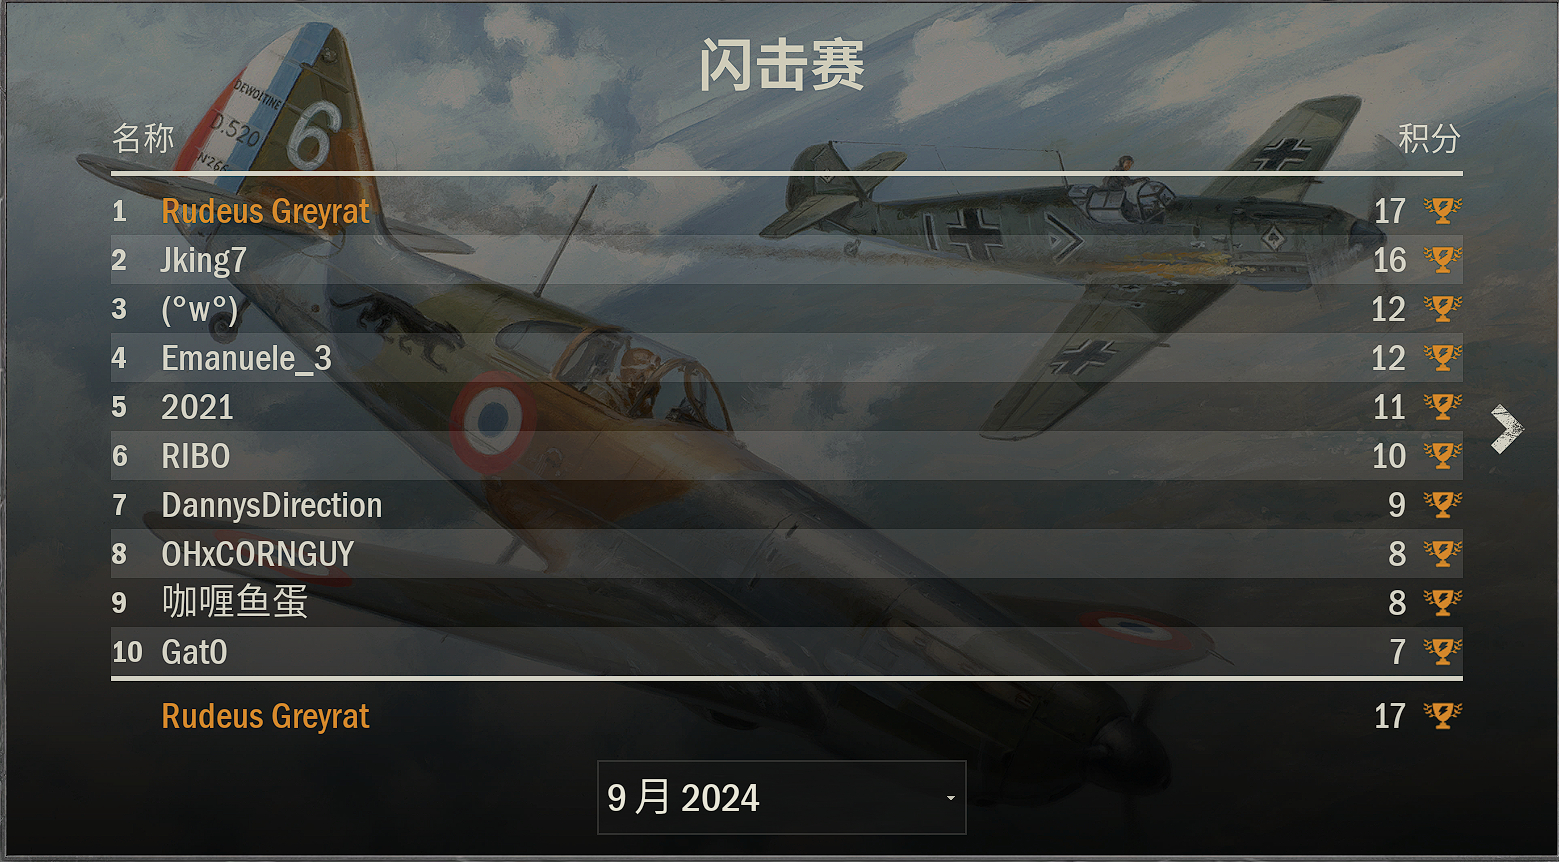Image resolution: width=1559 pixels, height=862 pixels.
Task: Open the 9月 2024 month dropdown
Action: coord(781,797)
